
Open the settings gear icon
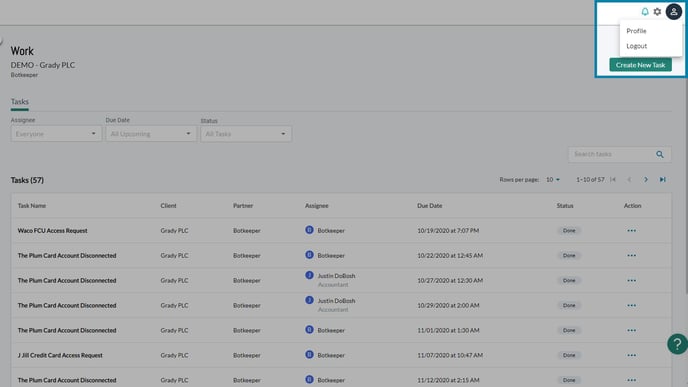(657, 12)
